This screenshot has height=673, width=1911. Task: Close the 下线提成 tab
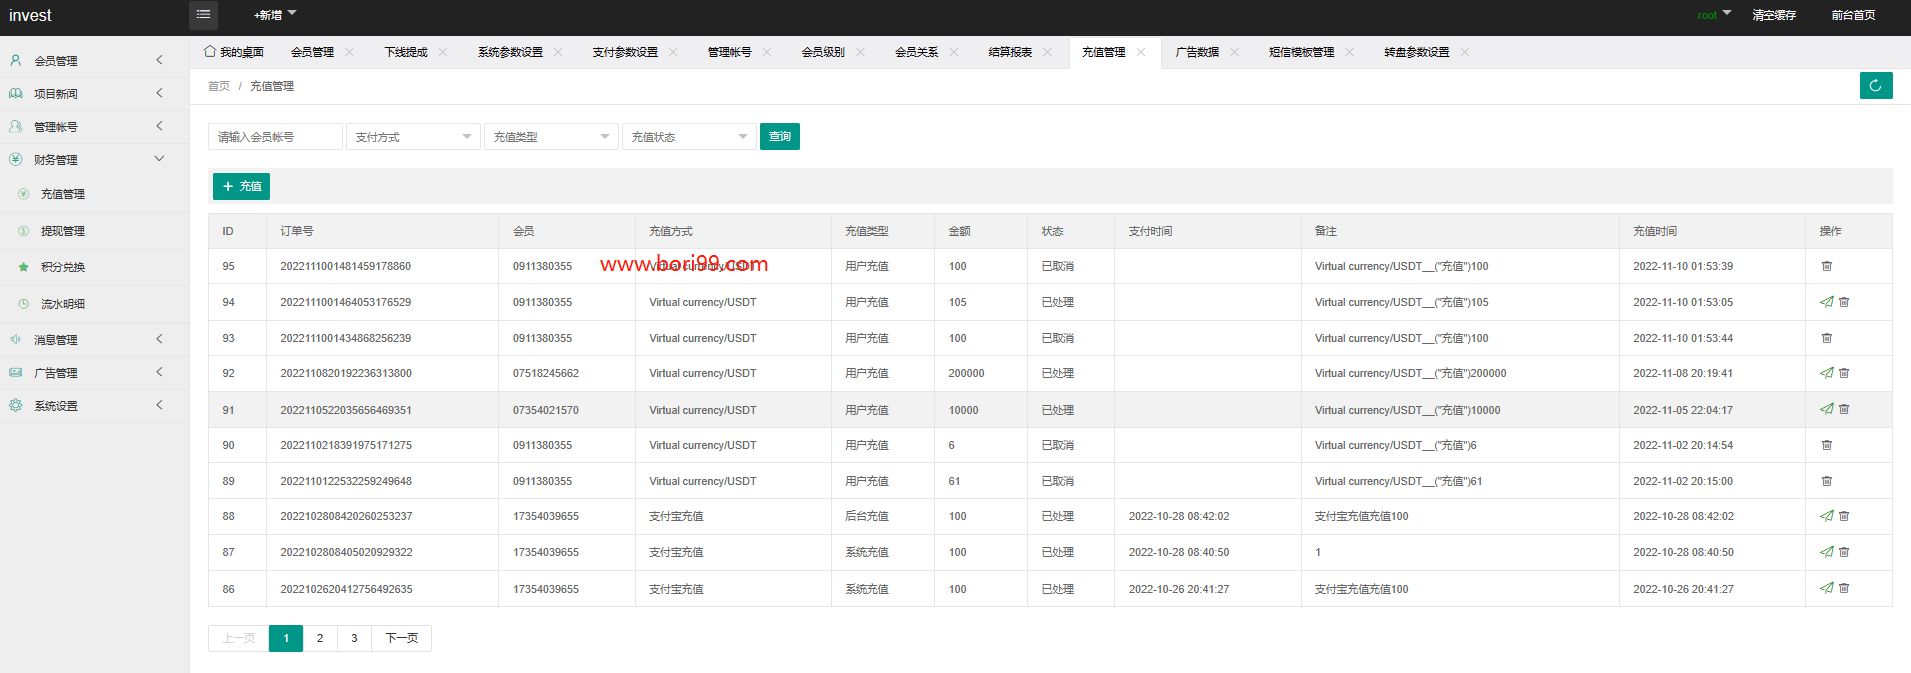(x=443, y=52)
